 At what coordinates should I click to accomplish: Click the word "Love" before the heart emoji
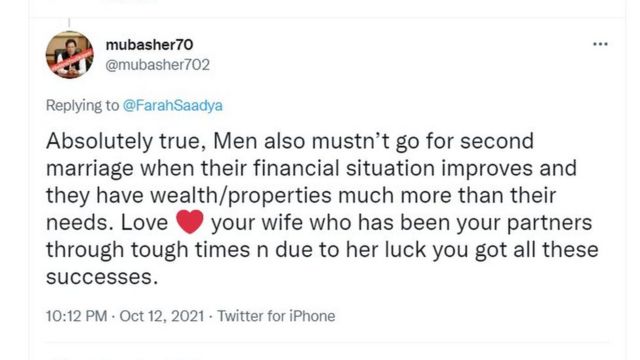click(x=144, y=223)
